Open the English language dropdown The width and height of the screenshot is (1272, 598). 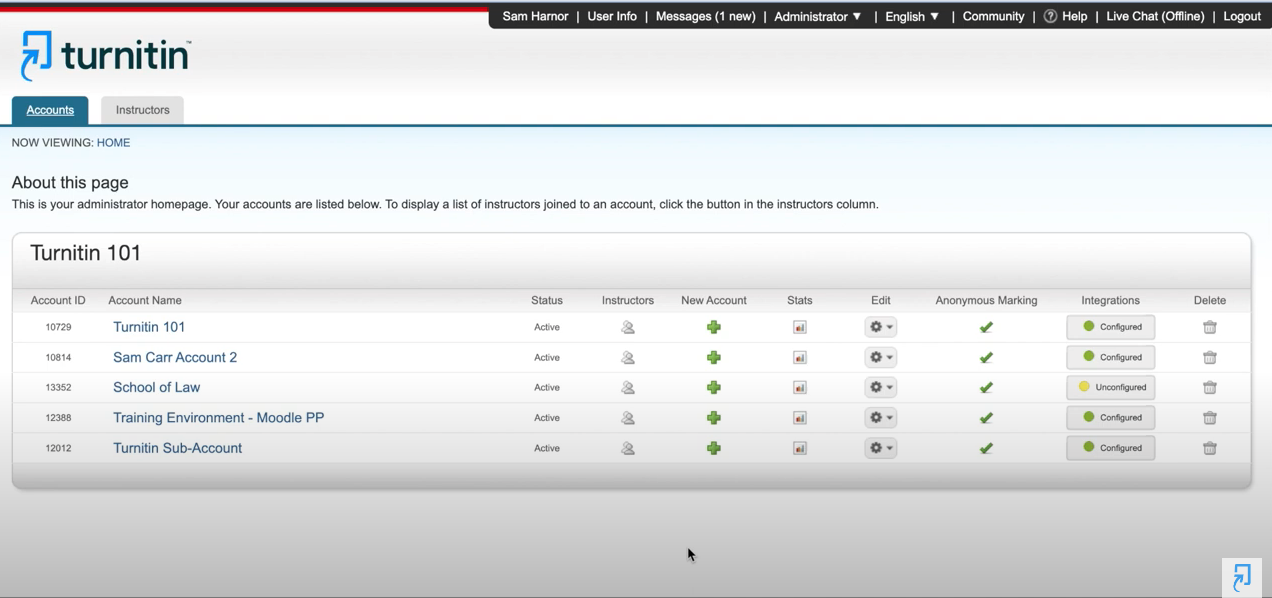912,16
